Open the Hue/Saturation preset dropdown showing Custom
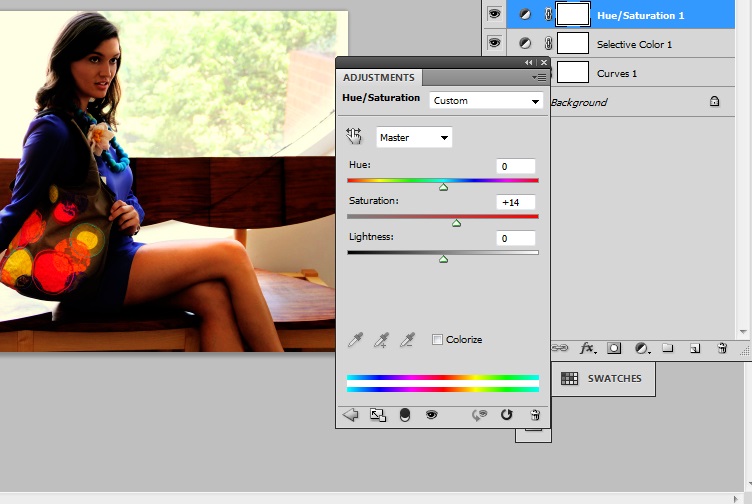This screenshot has width=752, height=504. [486, 101]
